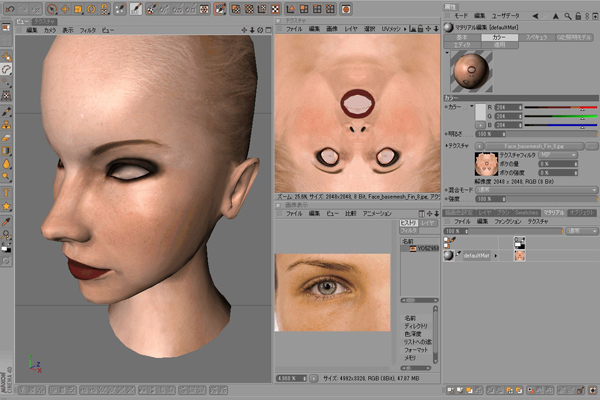Switch to the スペキュラ tab
The height and width of the screenshot is (400, 600).
coord(538,37)
